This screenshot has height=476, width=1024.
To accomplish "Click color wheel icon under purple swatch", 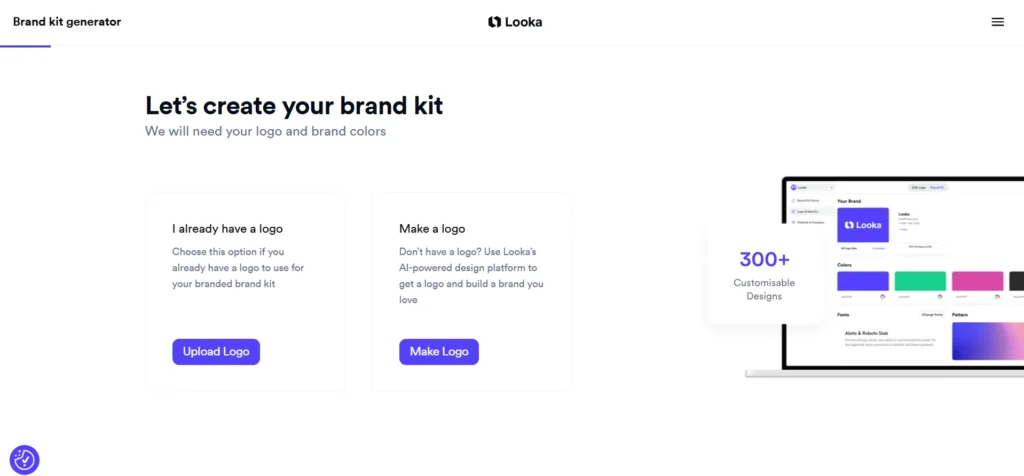I will click(x=884, y=296).
